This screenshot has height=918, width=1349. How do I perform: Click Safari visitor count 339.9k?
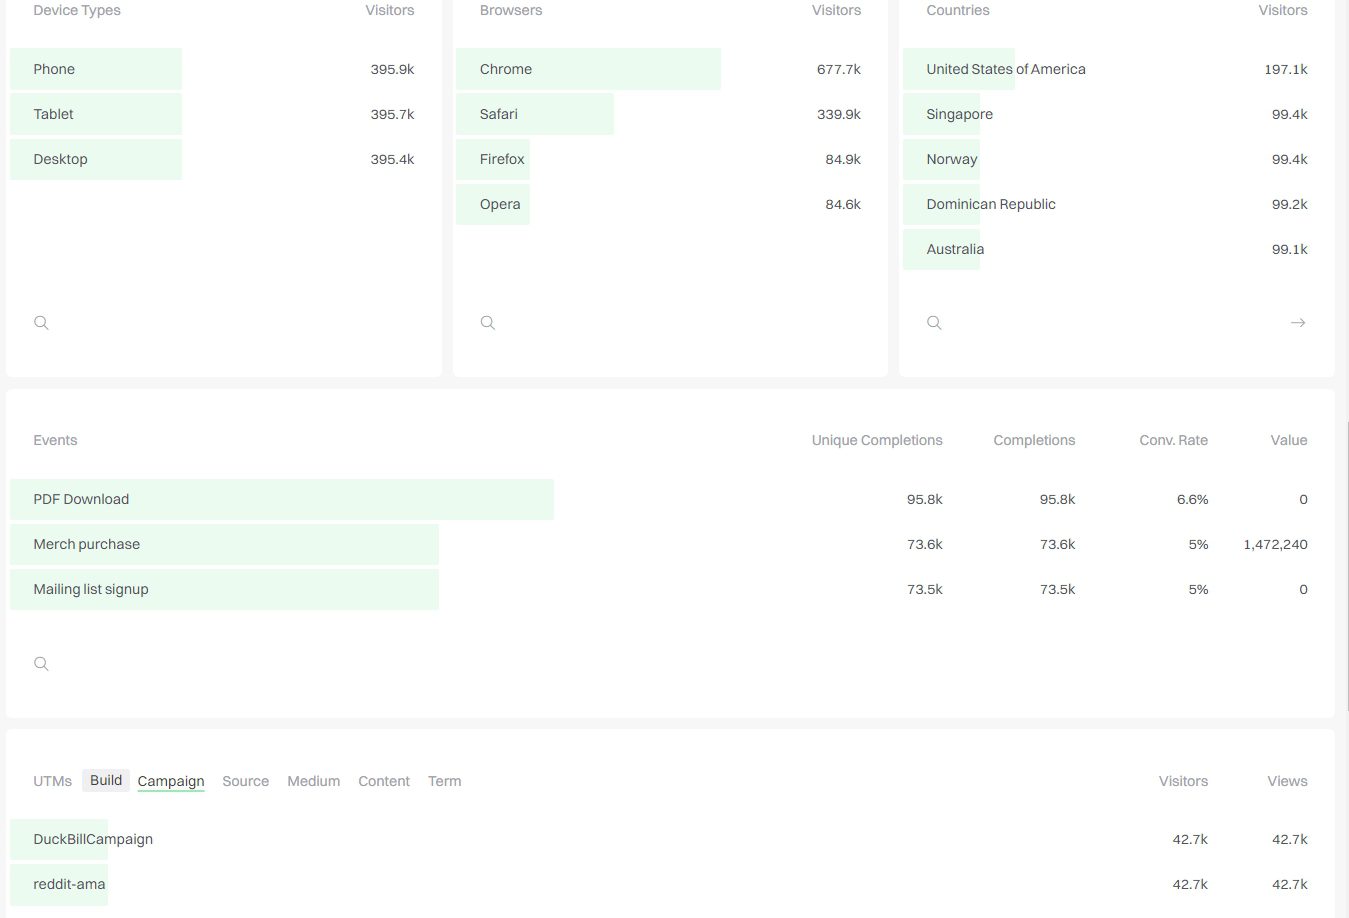[838, 114]
